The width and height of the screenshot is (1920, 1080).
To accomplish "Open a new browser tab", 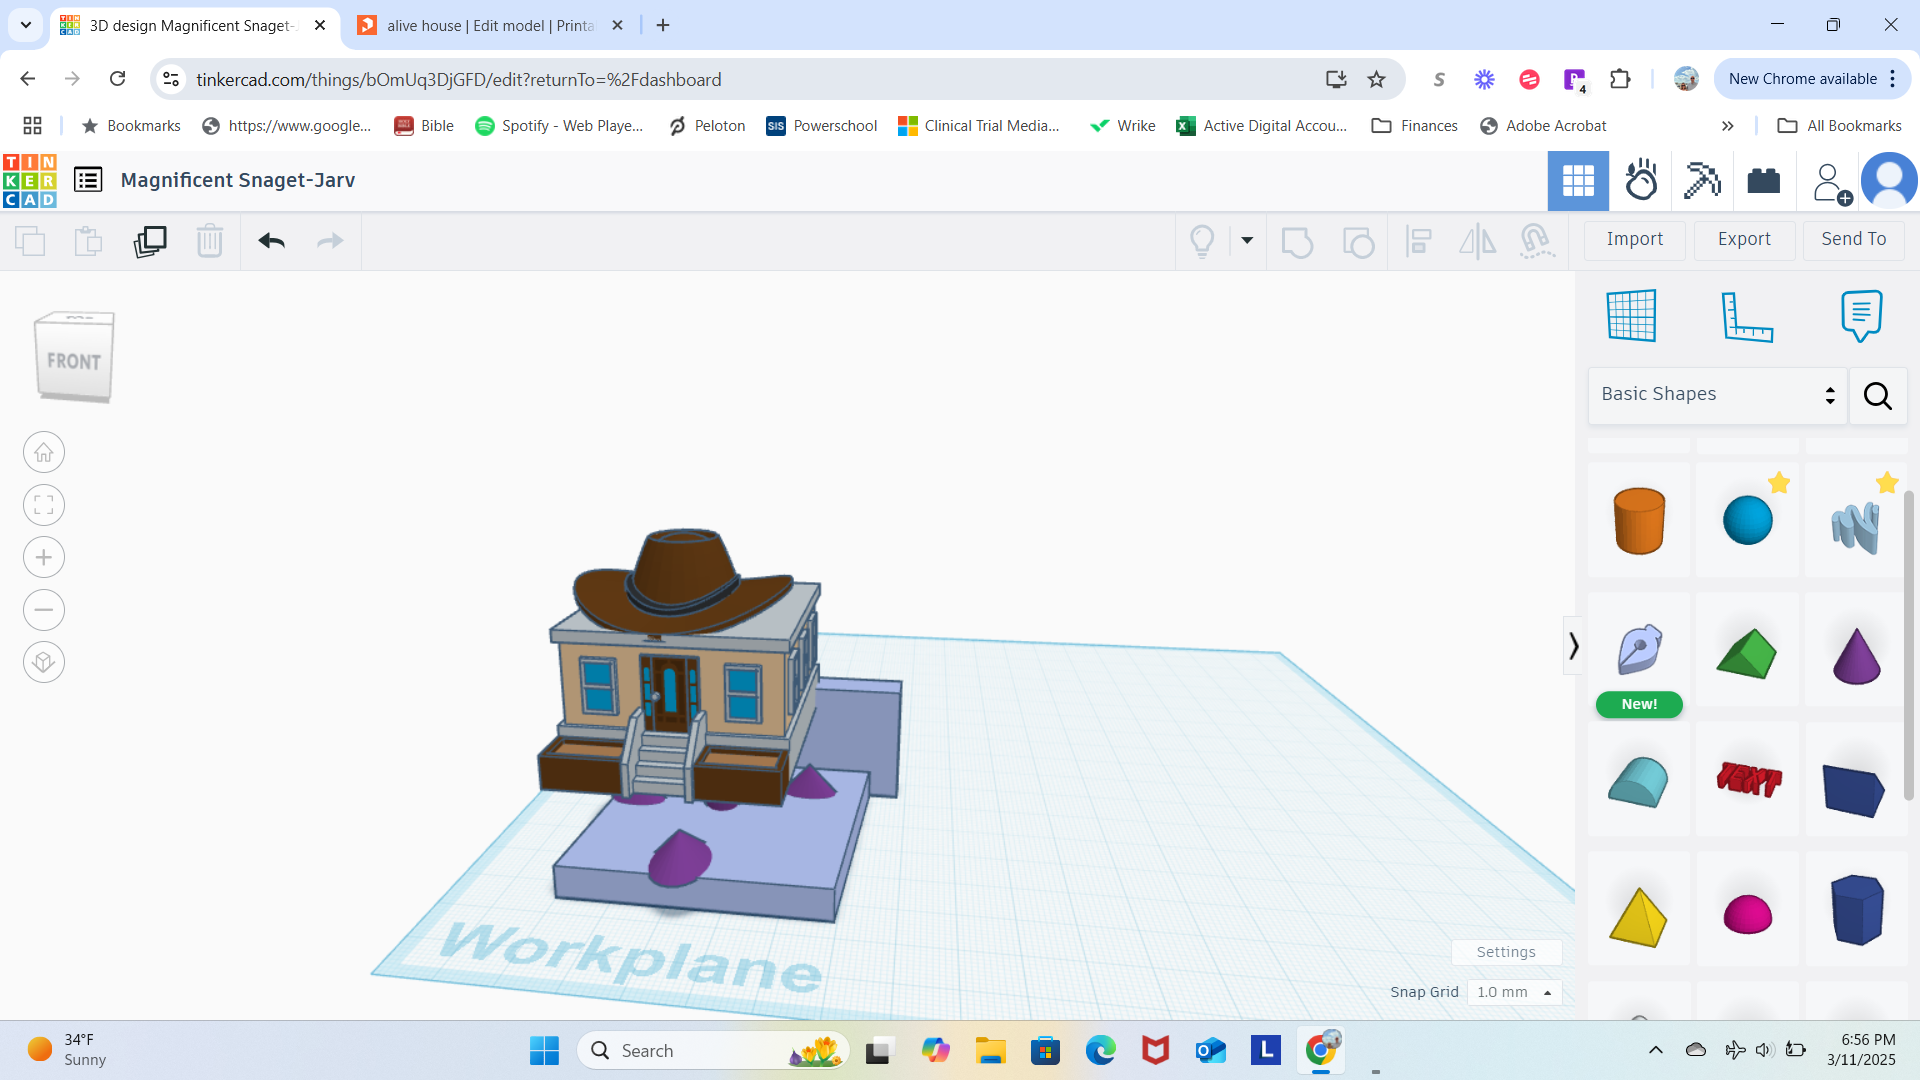I will pyautogui.click(x=663, y=26).
